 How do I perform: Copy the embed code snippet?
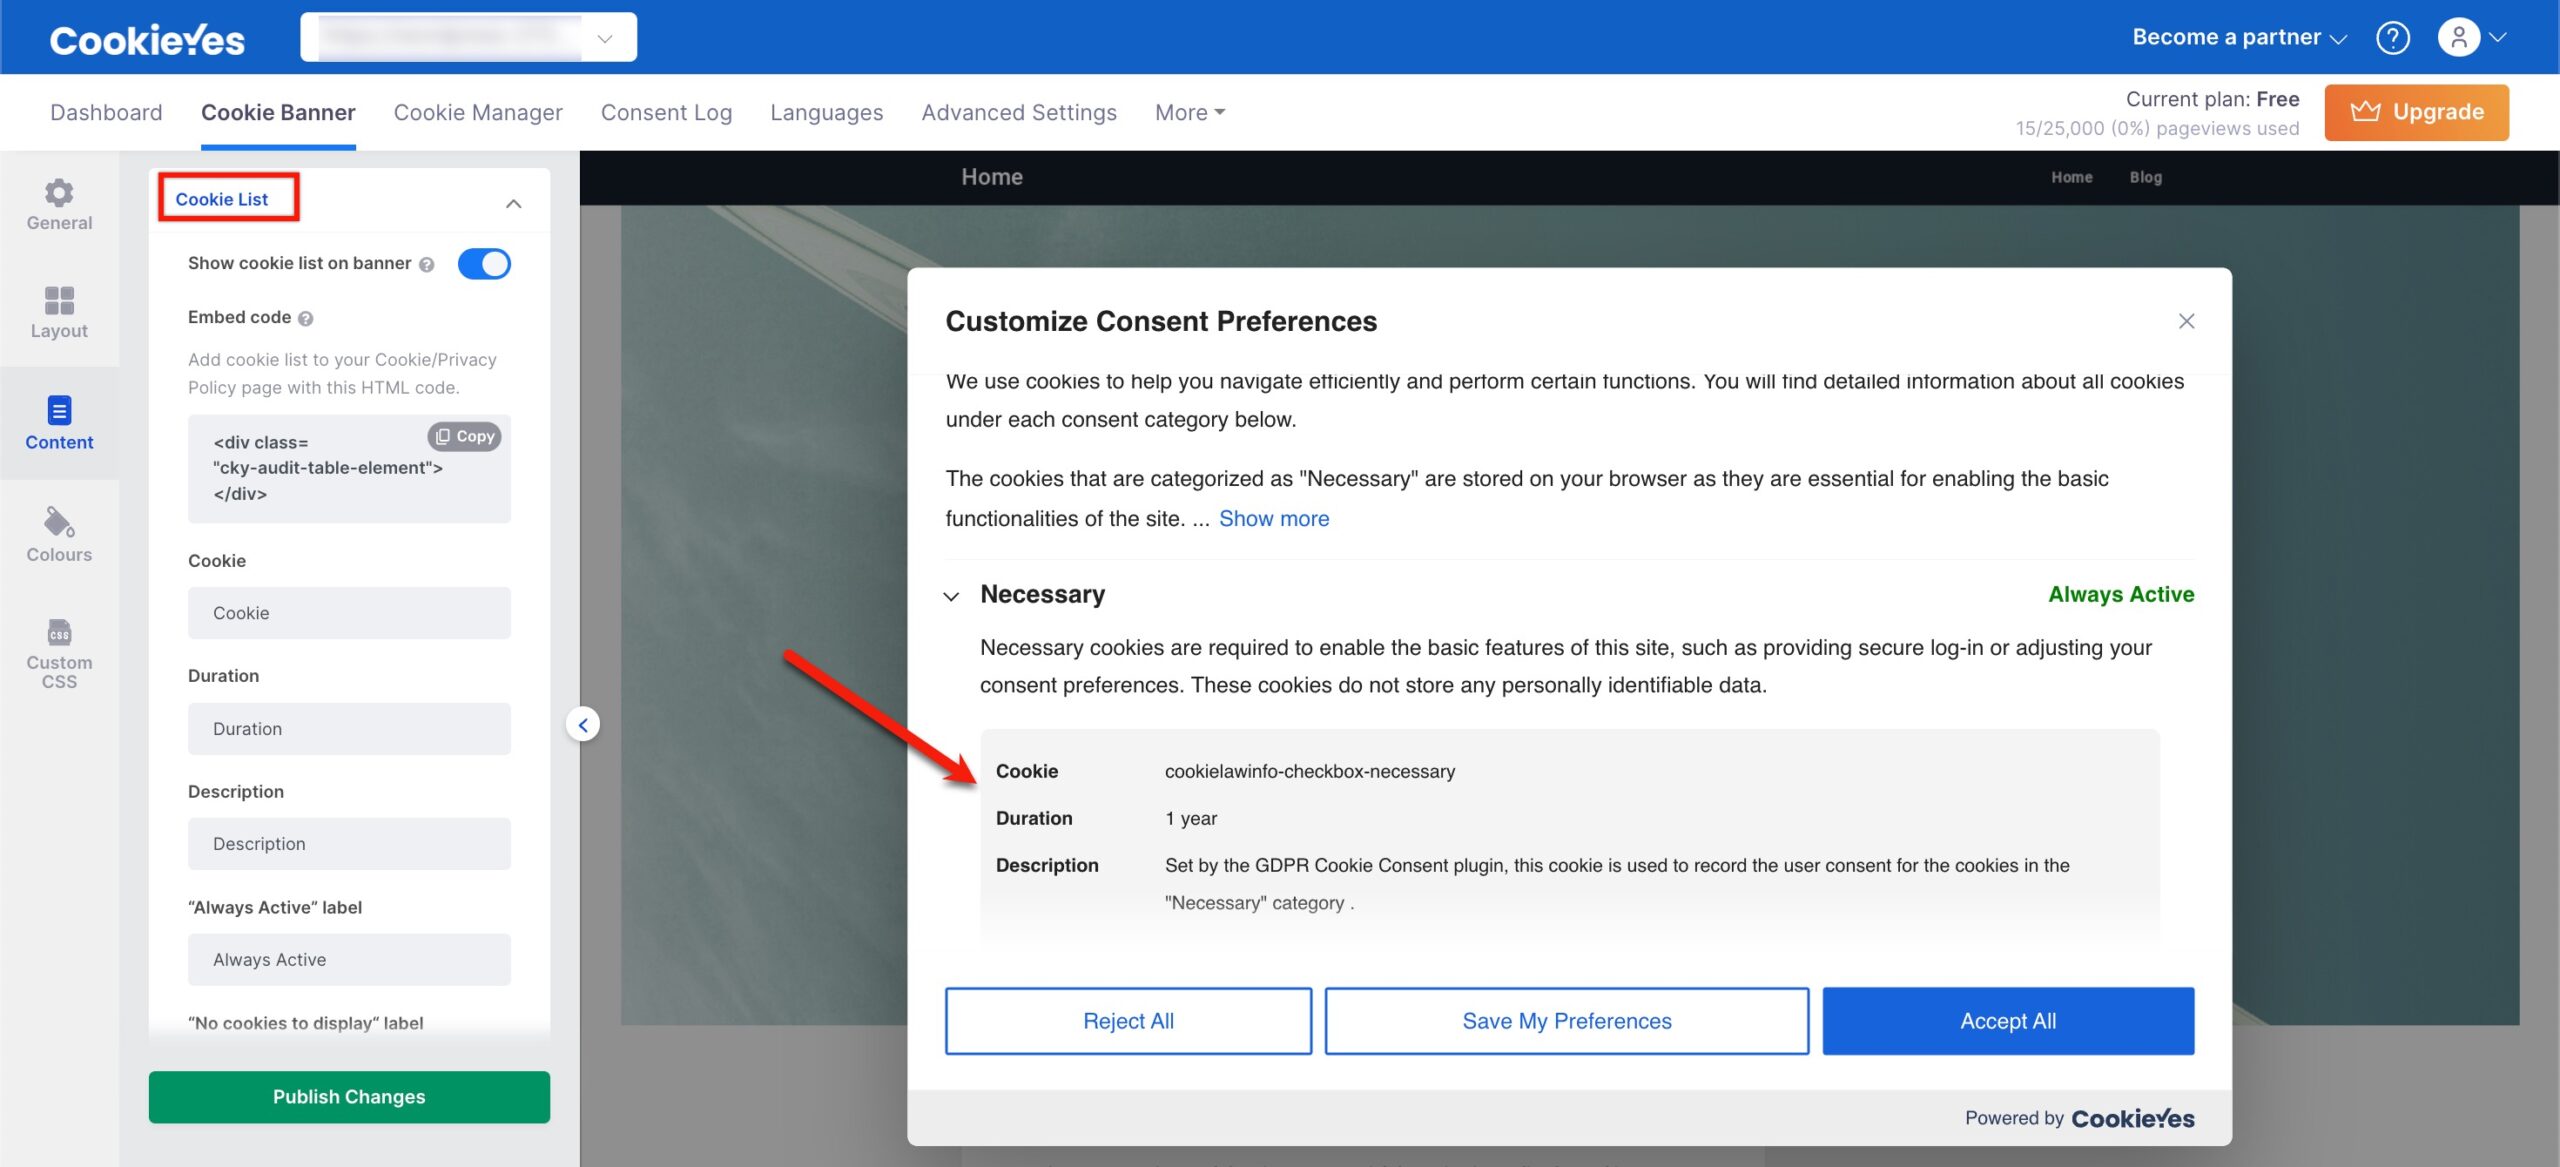point(465,436)
